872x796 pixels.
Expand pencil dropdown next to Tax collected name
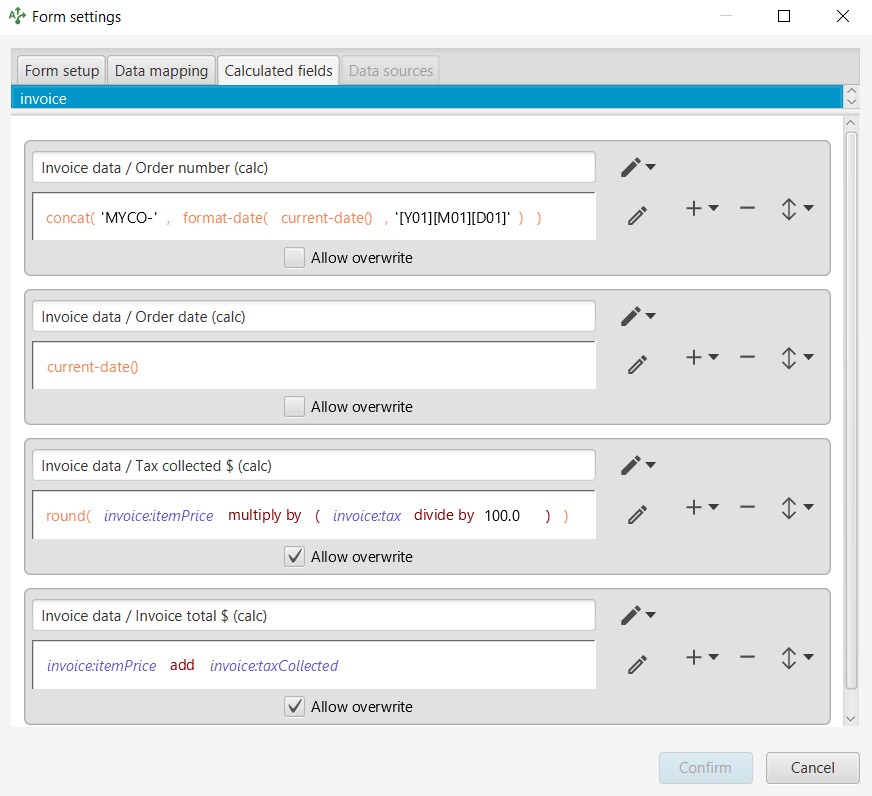point(637,465)
